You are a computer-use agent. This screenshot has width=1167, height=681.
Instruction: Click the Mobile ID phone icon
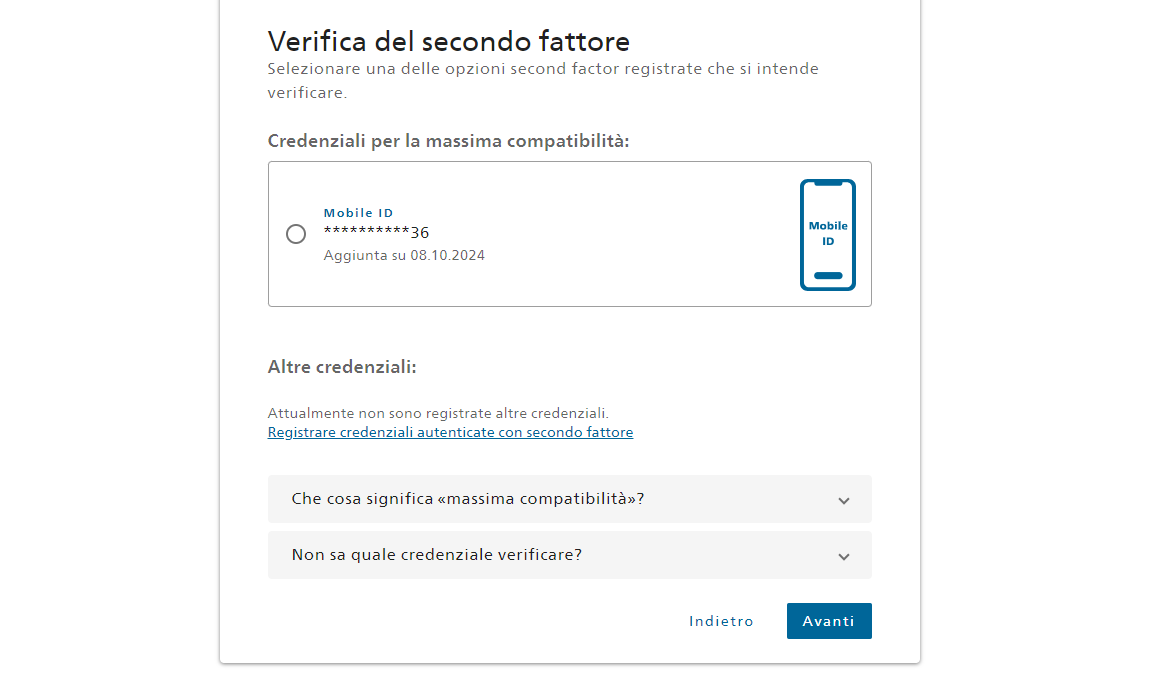pos(827,235)
